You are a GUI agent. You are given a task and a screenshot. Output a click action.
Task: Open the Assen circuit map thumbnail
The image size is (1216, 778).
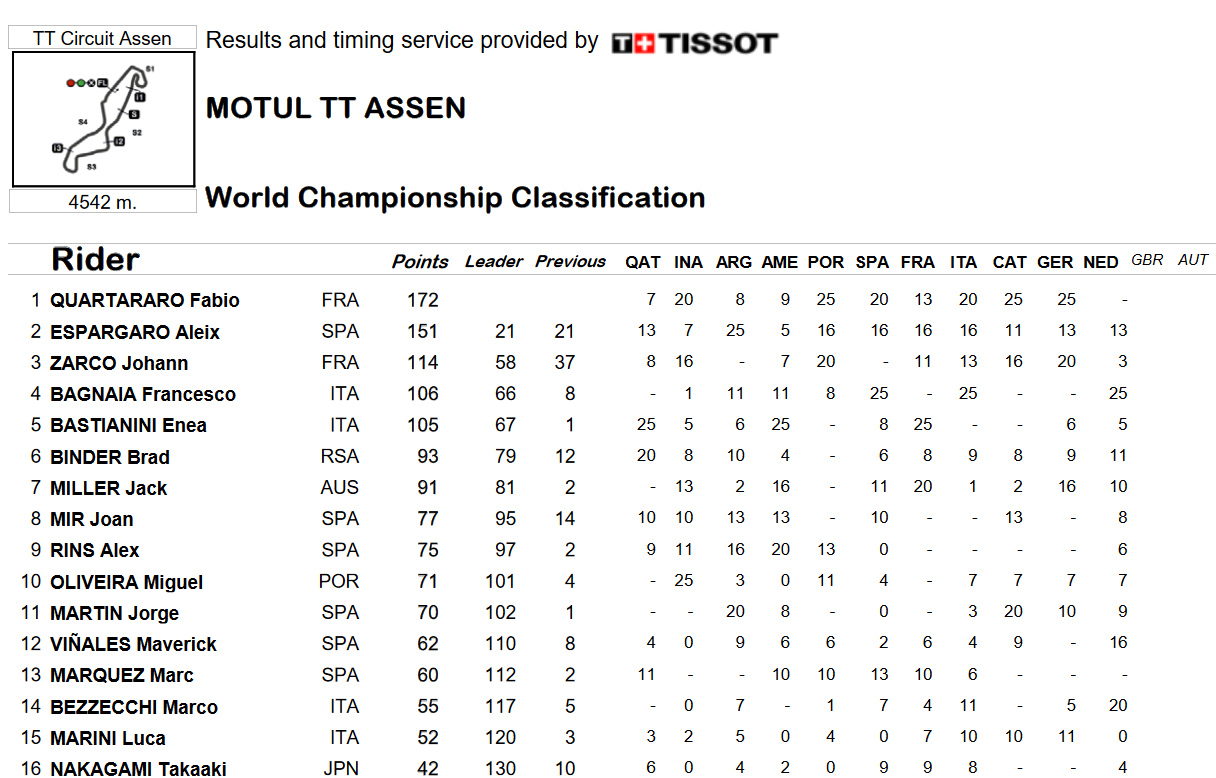click(104, 120)
